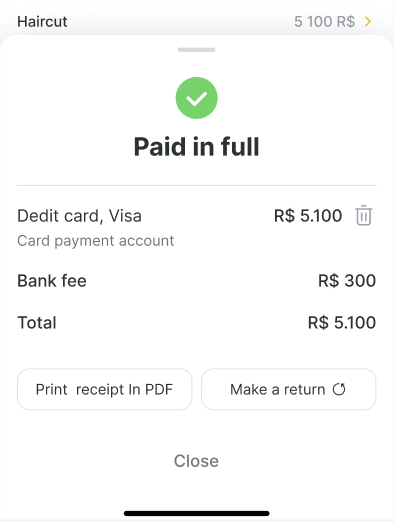Screen dimensions: 394x522
Task: Open Haircut details via yellow chevron
Action: click(368, 22)
